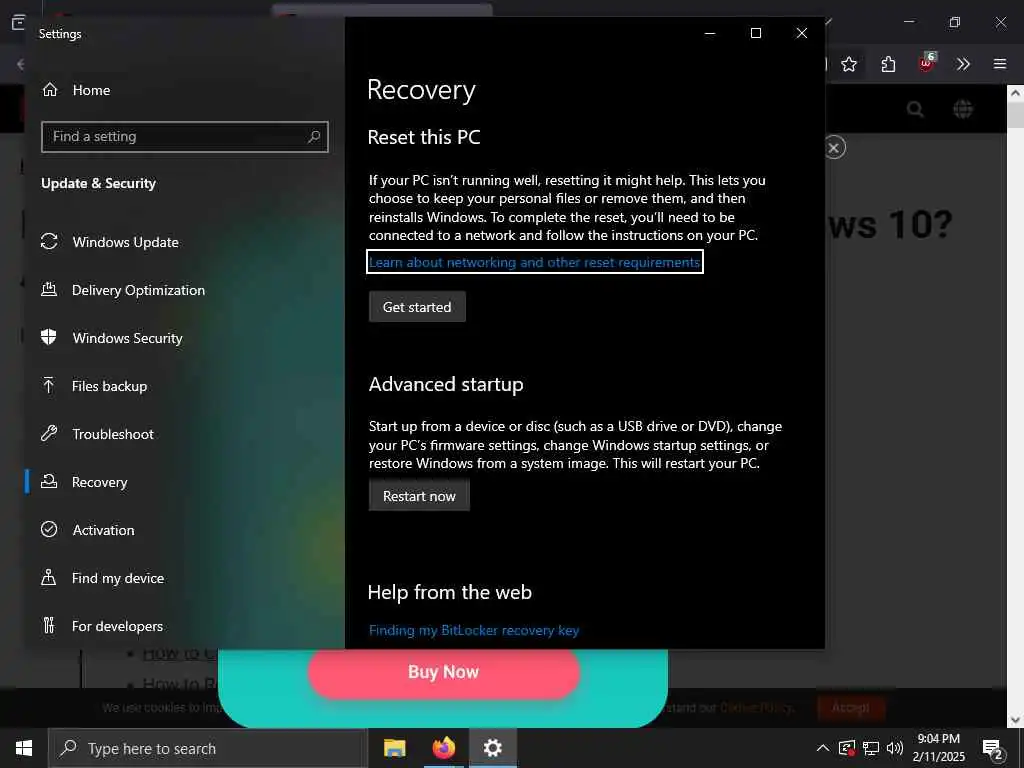Click the Recovery icon in sidebar

click(49, 481)
